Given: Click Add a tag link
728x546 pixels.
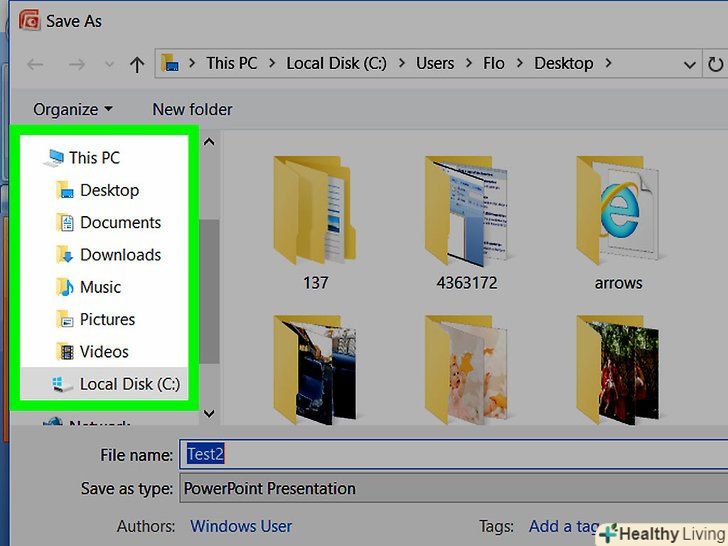Looking at the screenshot, I should [x=564, y=526].
